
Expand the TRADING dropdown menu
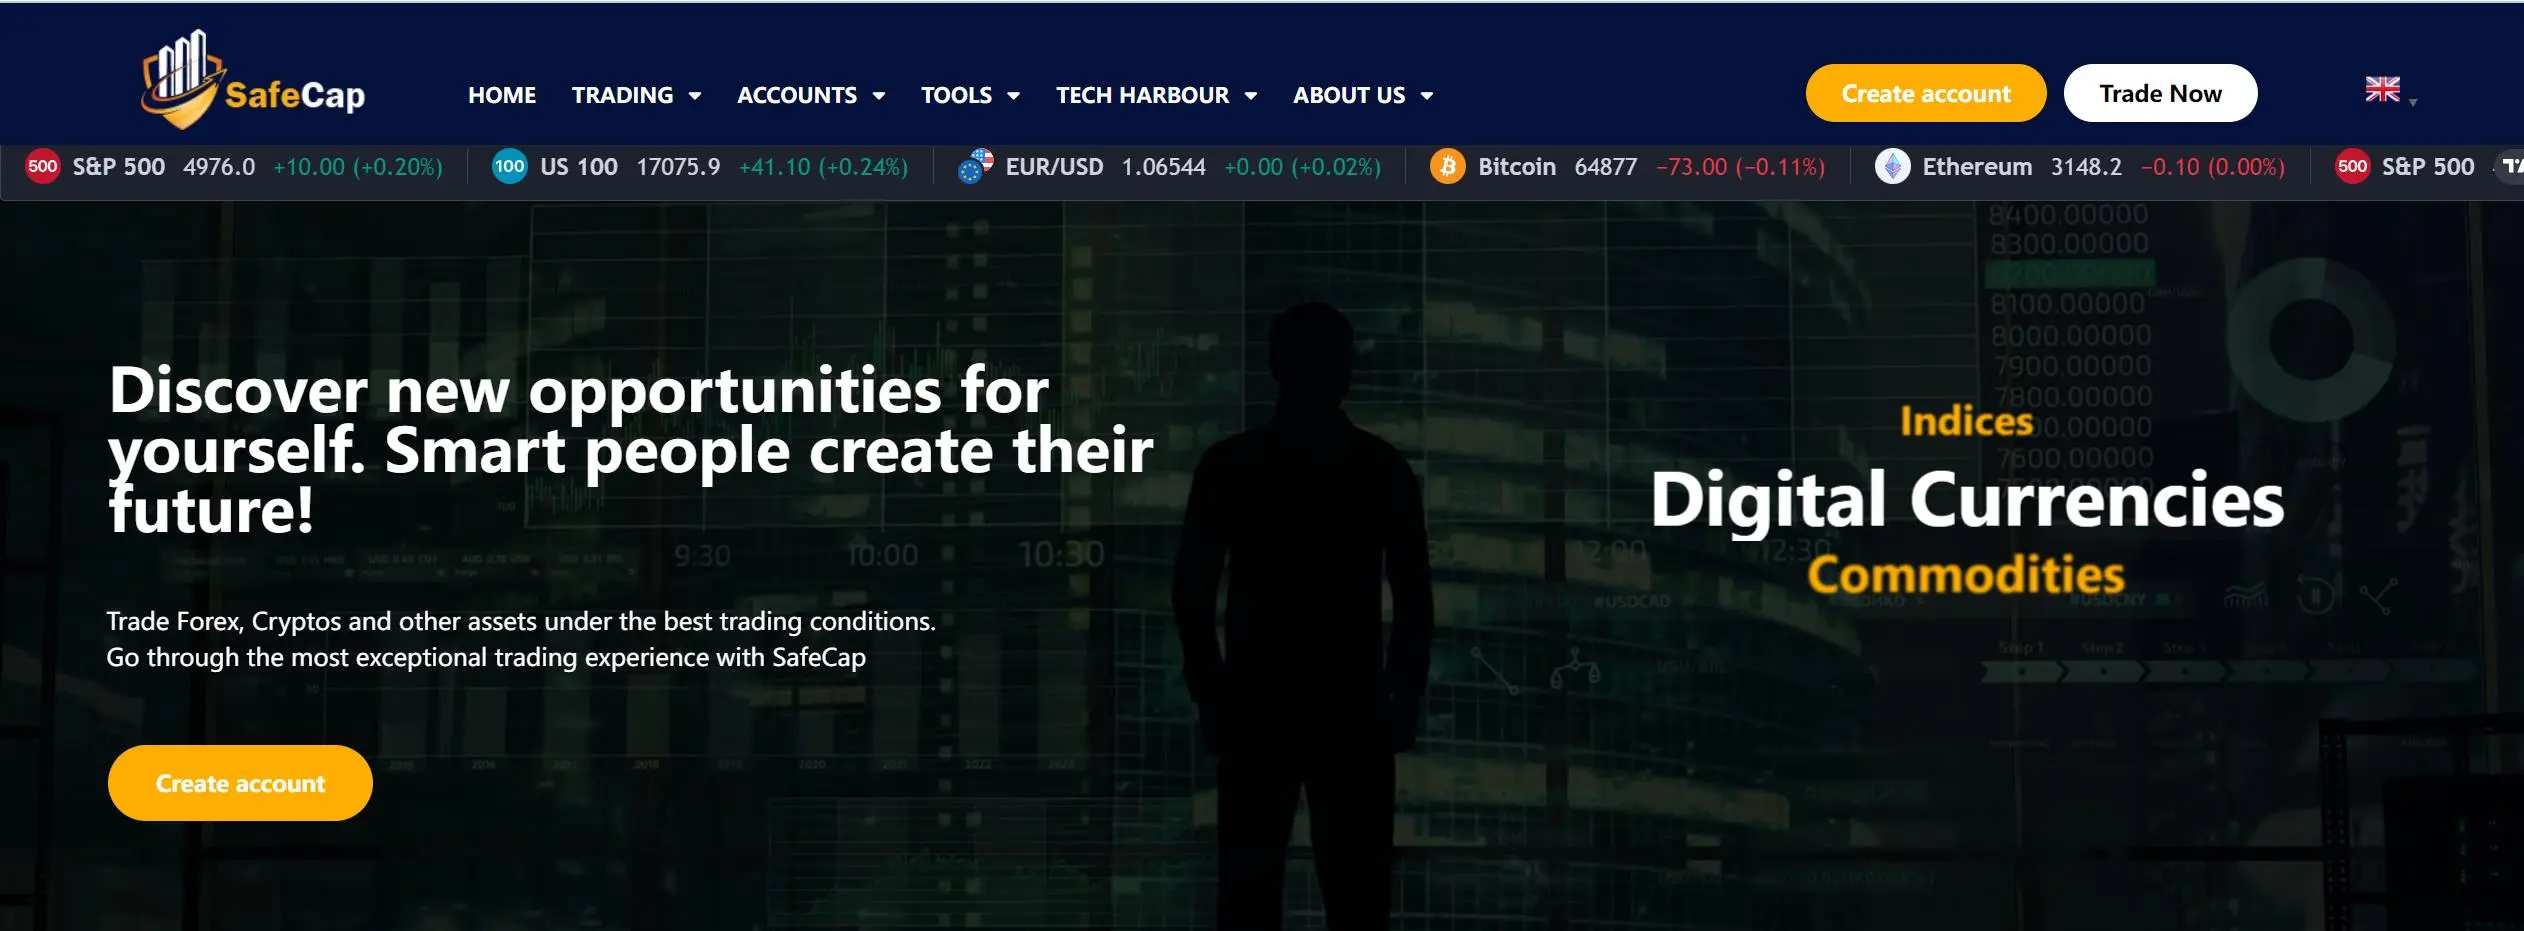(x=636, y=95)
